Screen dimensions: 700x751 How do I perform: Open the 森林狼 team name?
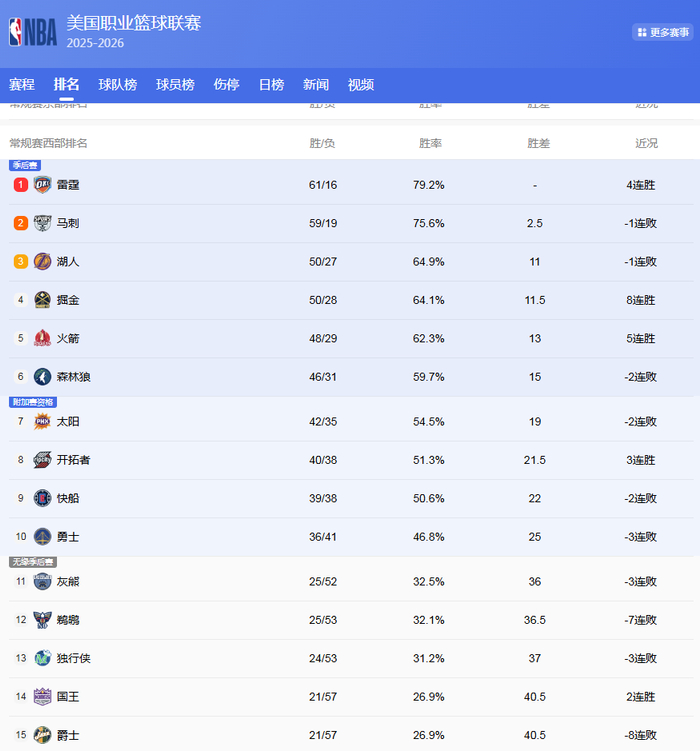click(74, 376)
